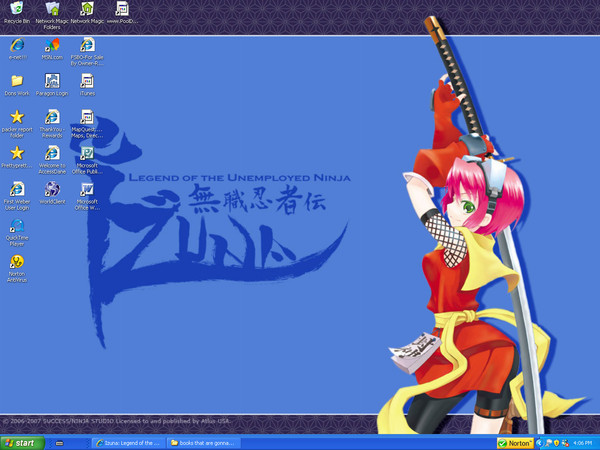Open Network Magic Folders shortcut
The width and height of the screenshot is (600, 450).
pos(52,15)
